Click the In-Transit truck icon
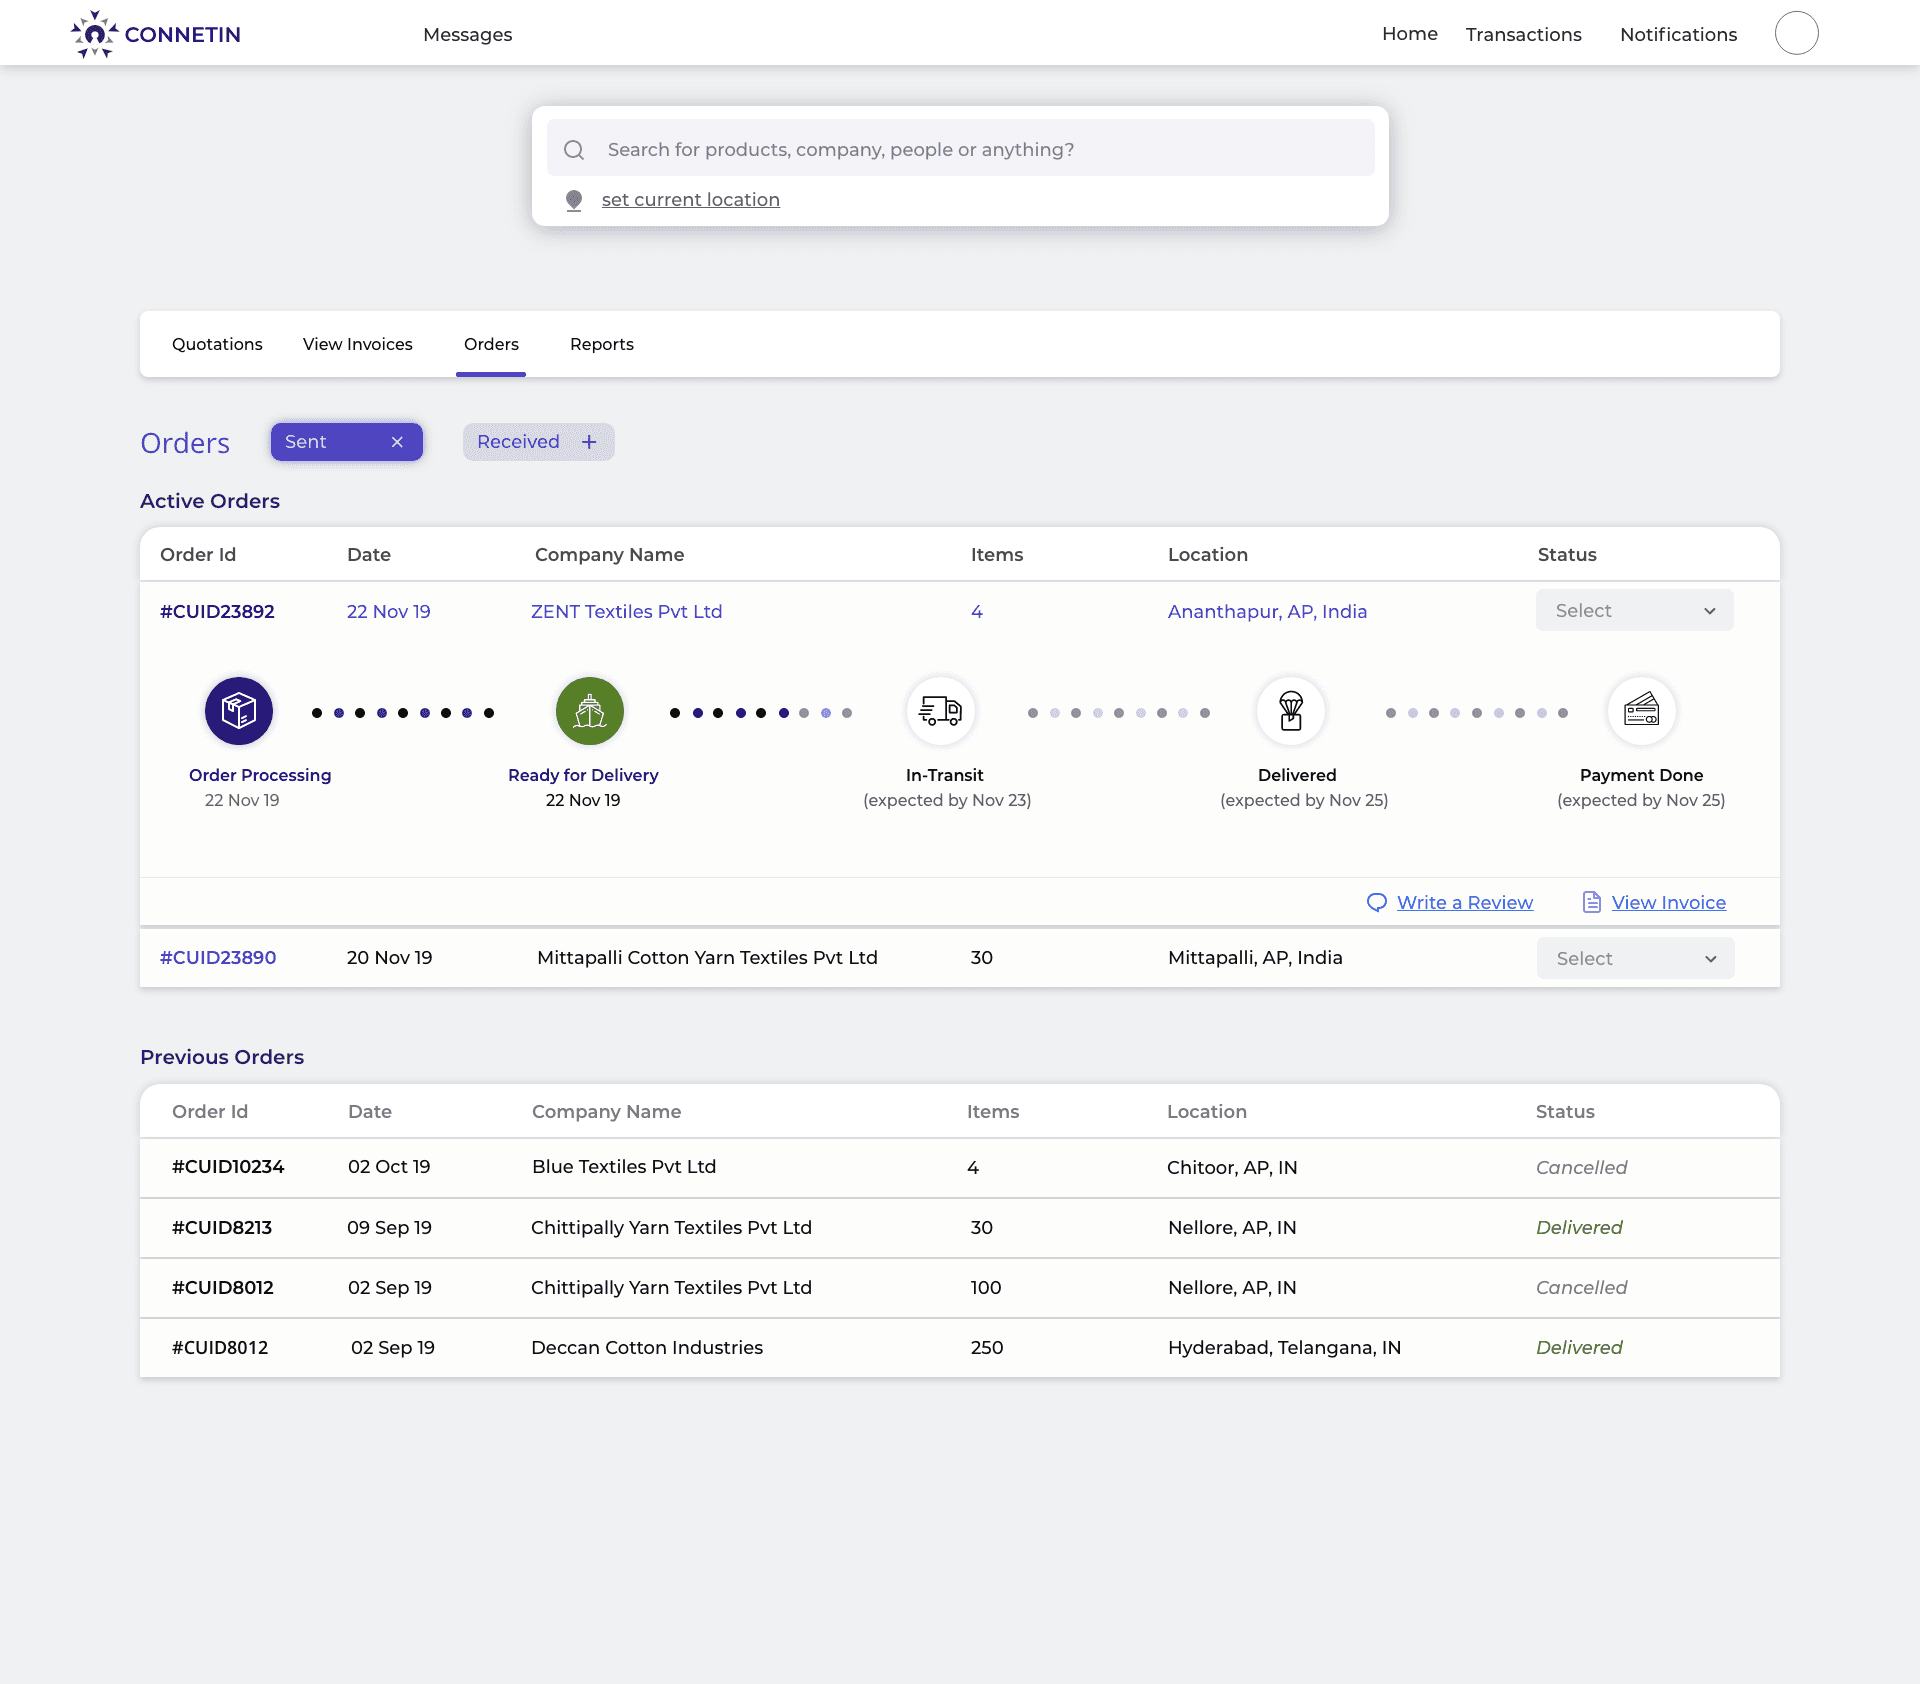Screen dimensions: 1920x1684 [x=941, y=711]
